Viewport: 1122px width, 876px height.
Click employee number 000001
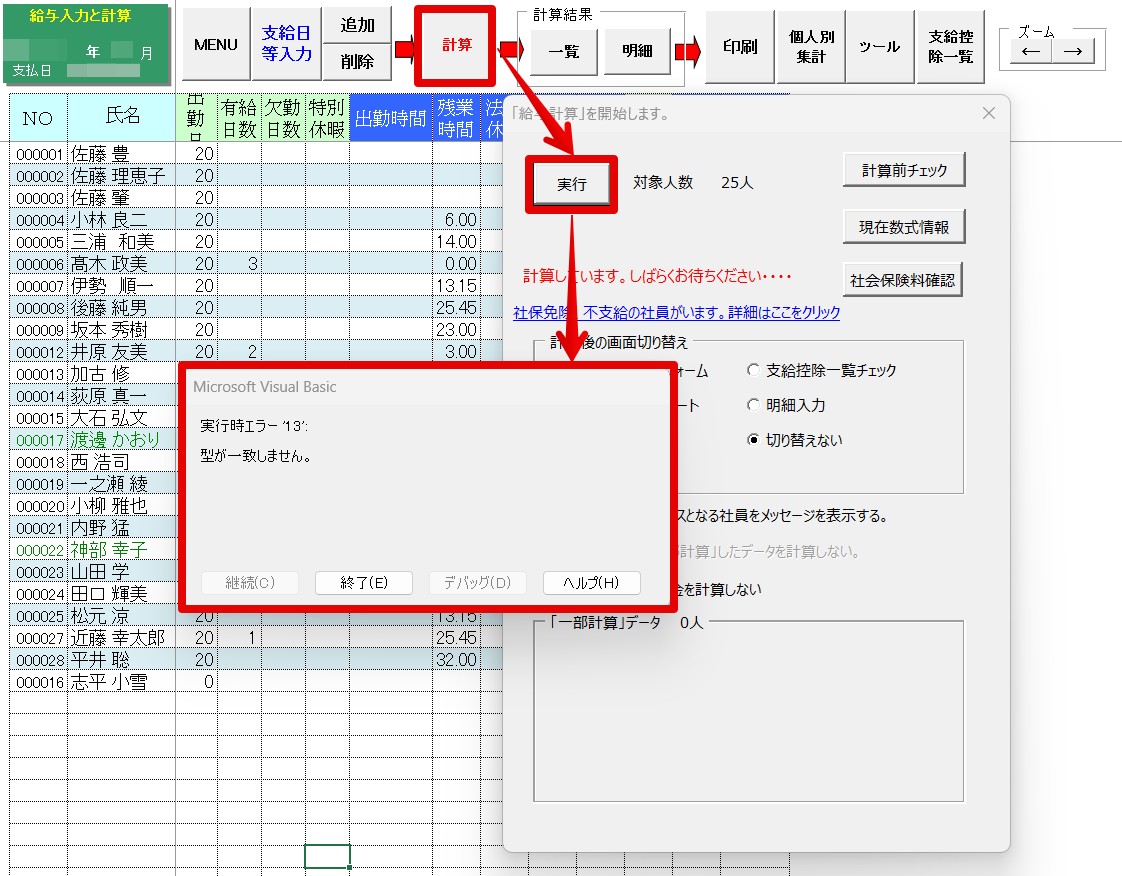click(x=39, y=154)
